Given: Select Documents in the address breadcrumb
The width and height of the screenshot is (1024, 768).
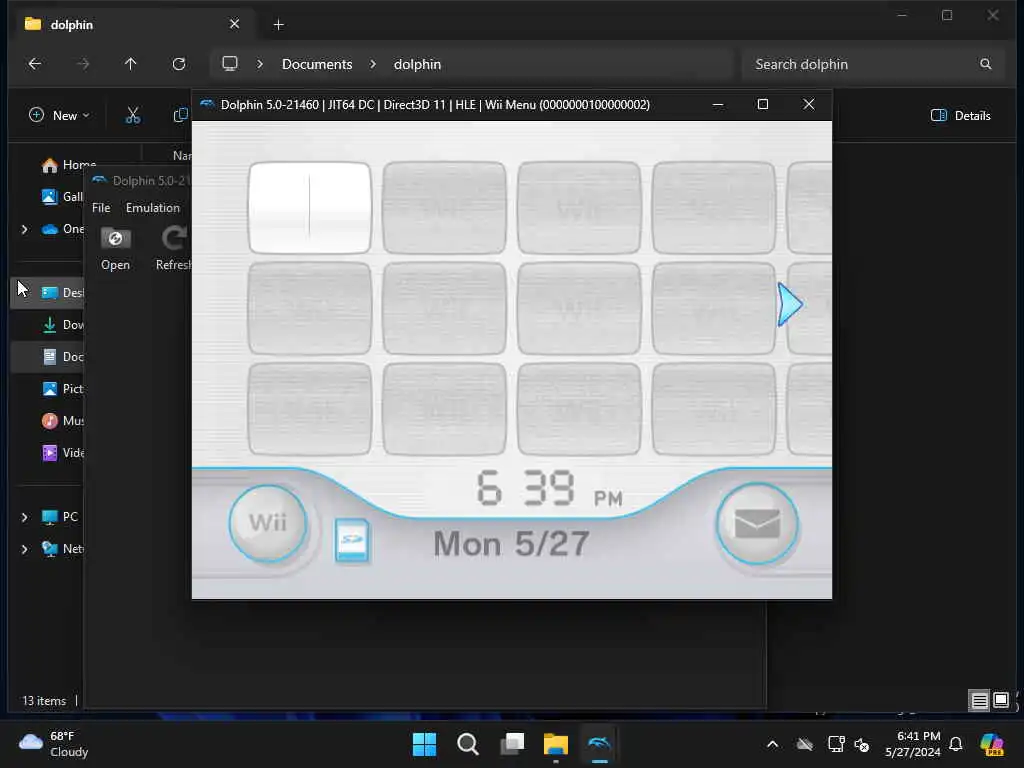Looking at the screenshot, I should pos(317,64).
